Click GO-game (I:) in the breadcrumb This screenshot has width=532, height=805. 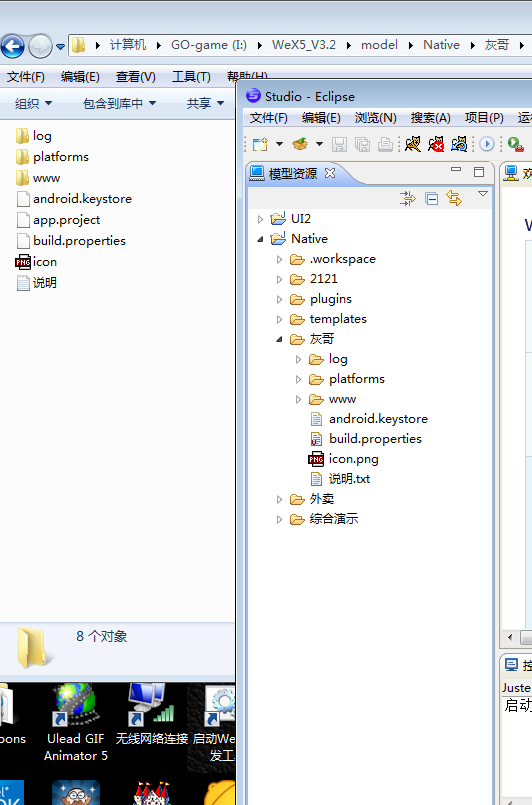click(208, 45)
